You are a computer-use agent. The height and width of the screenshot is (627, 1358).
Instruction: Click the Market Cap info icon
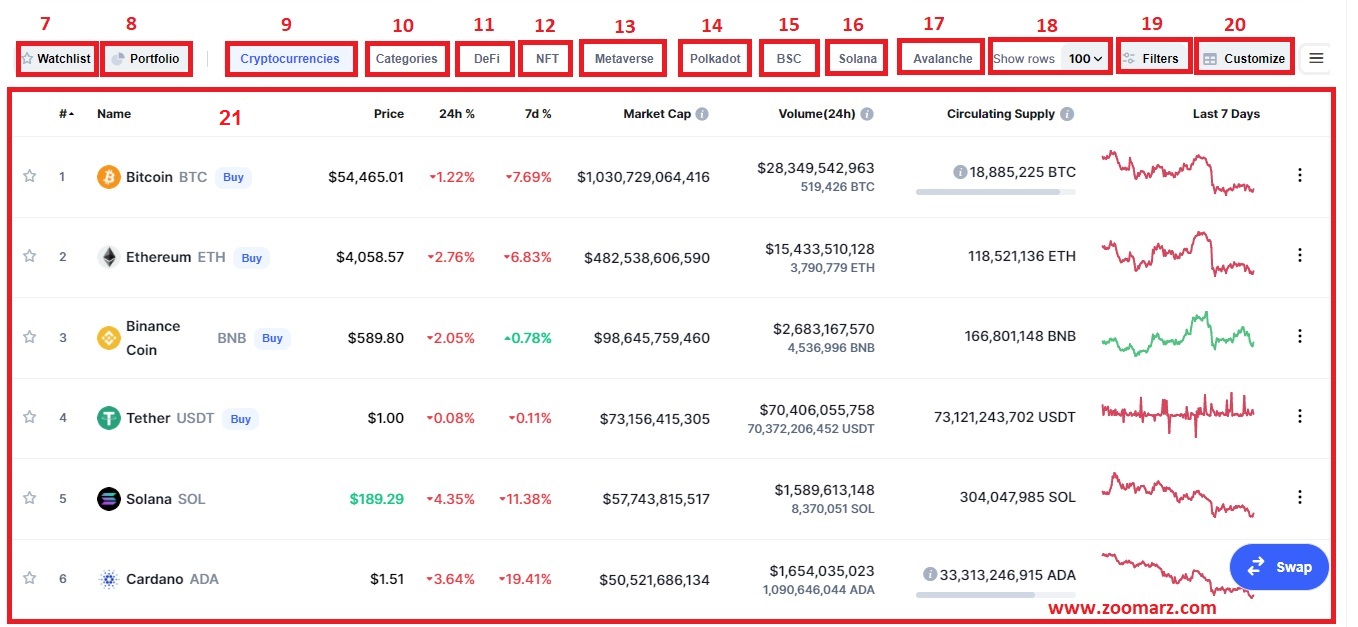tap(702, 114)
